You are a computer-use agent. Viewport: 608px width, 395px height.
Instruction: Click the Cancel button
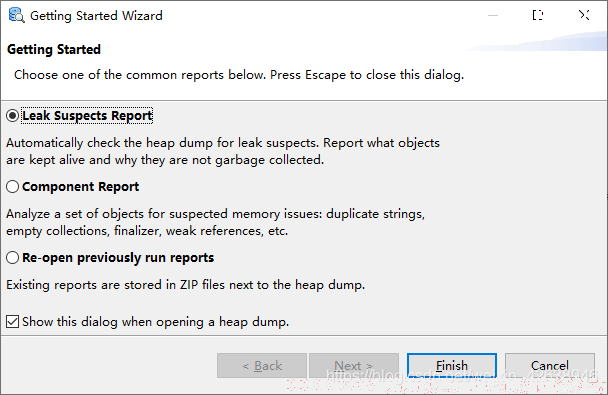550,365
